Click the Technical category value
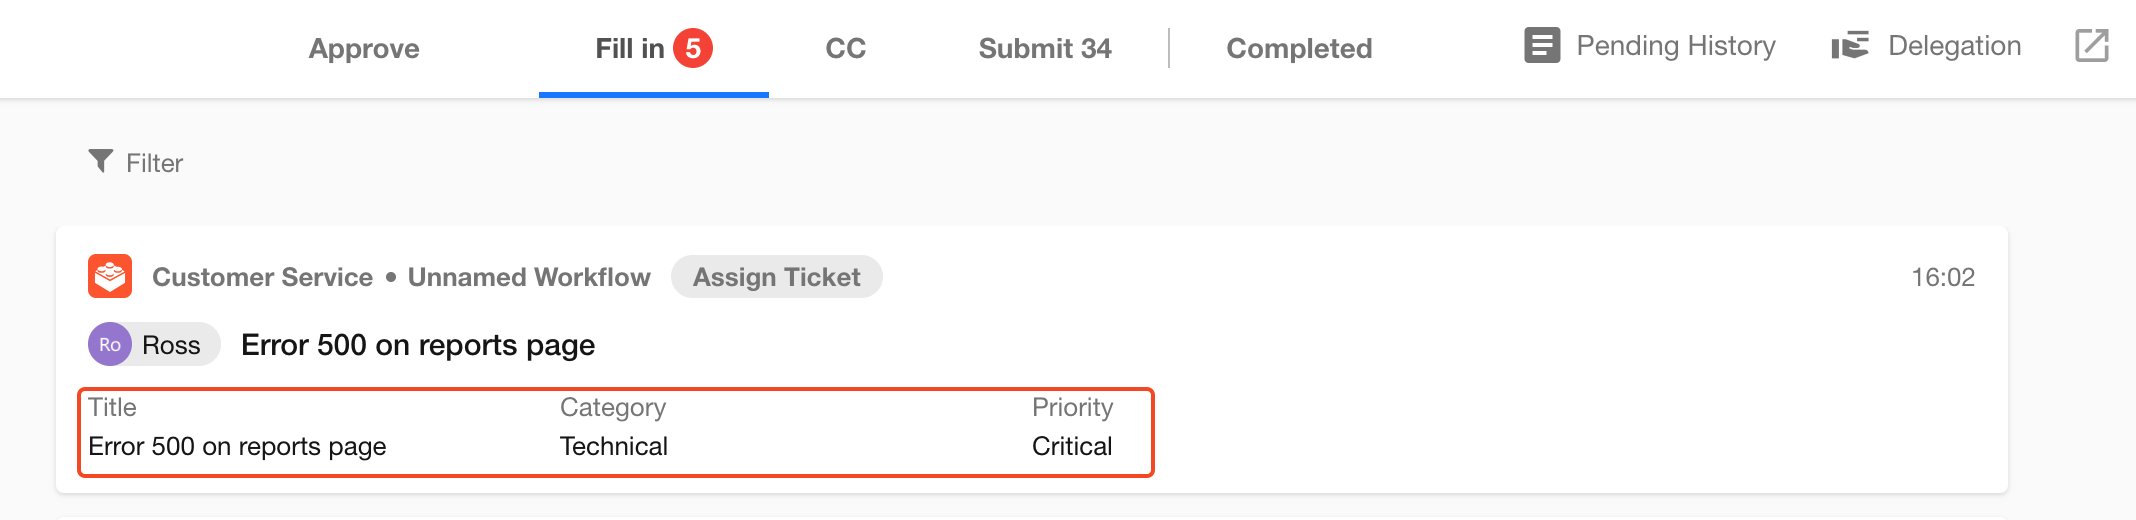 point(614,446)
